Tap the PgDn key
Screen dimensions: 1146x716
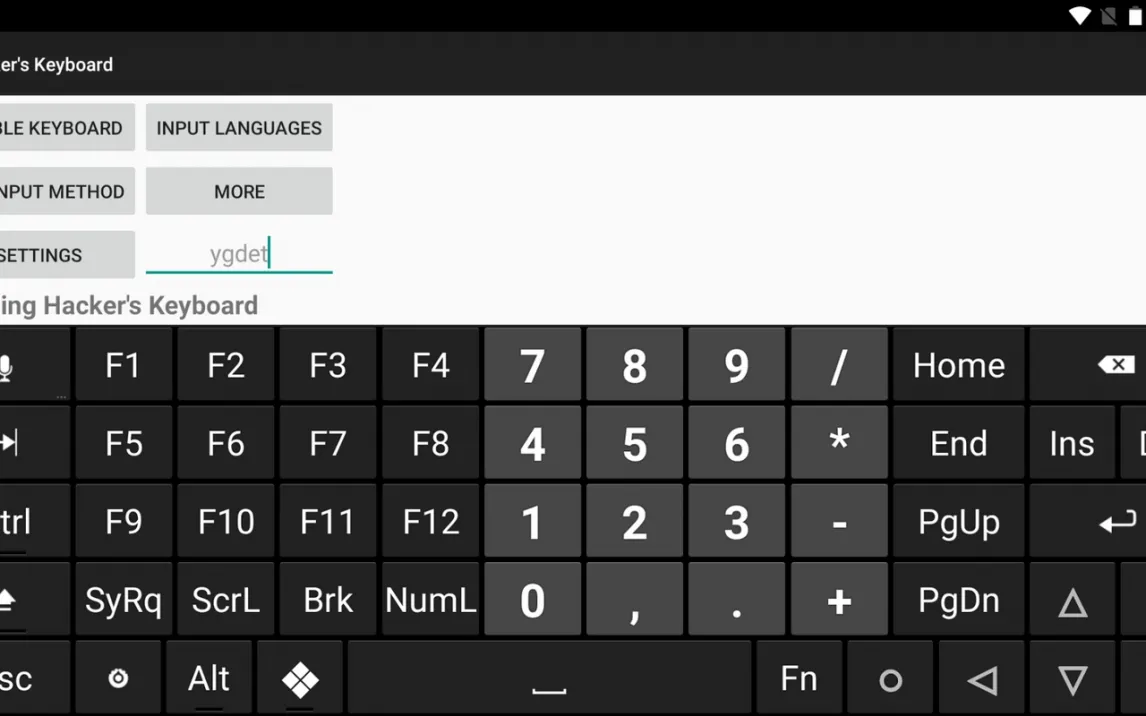click(x=958, y=600)
